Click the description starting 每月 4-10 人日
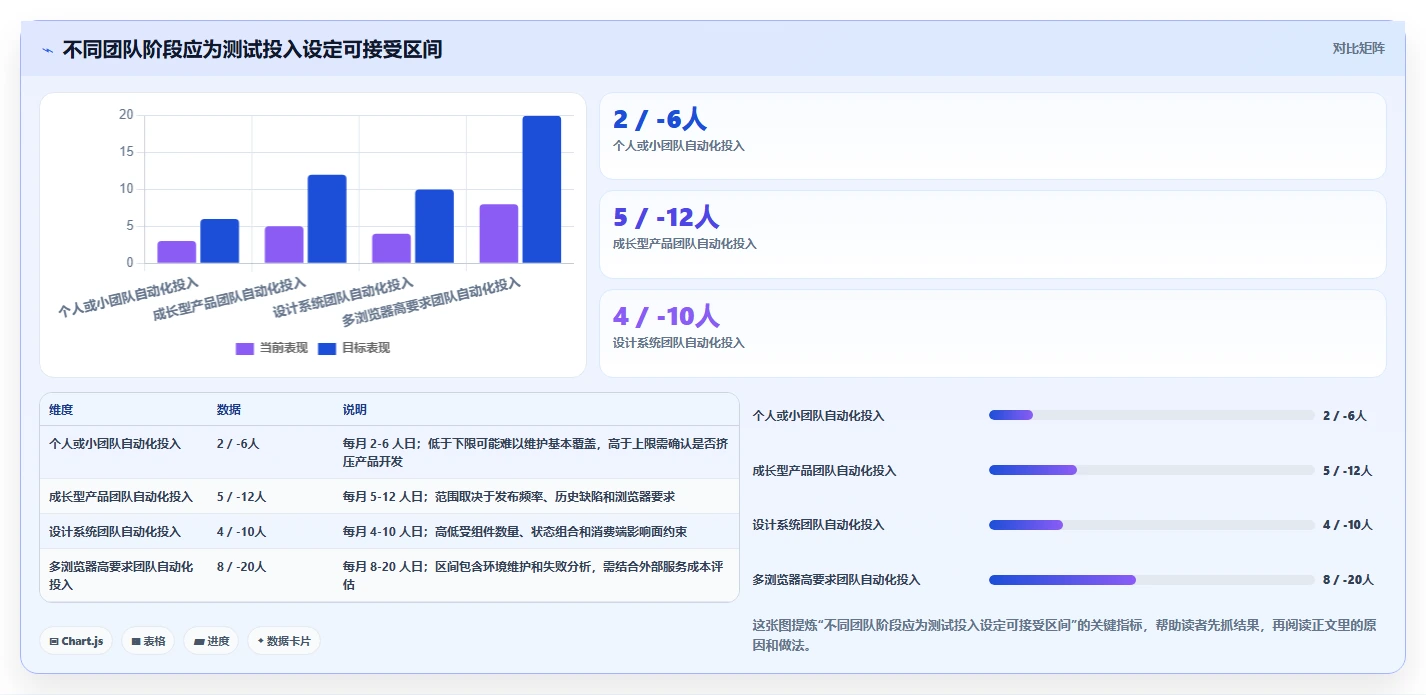Screen dimensions: 1426x695 [x=514, y=531]
